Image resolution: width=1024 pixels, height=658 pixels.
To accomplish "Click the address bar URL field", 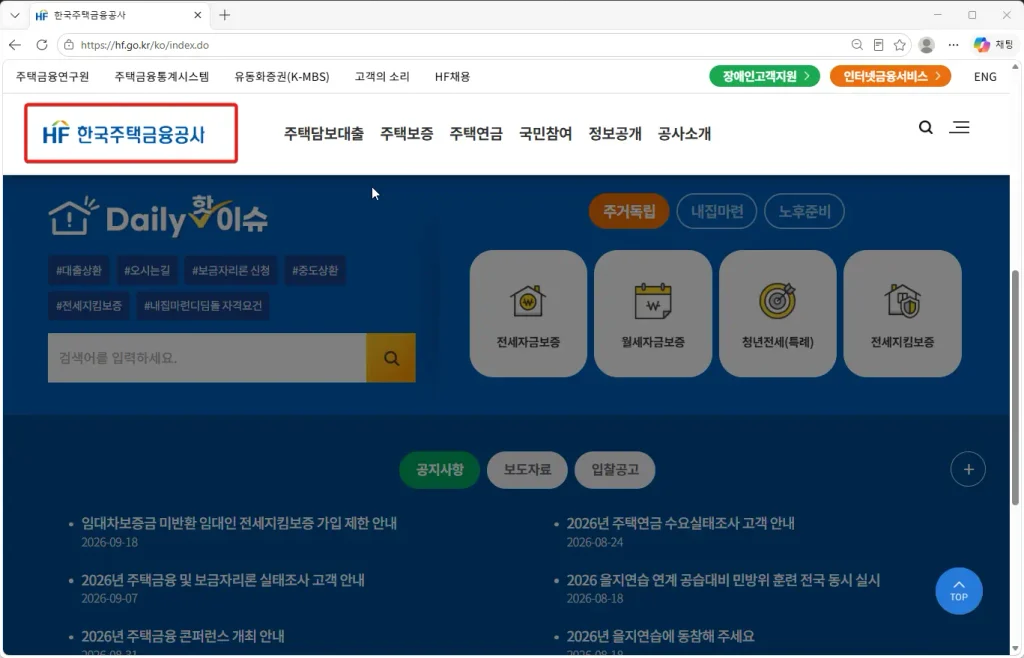I will pyautogui.click(x=457, y=45).
